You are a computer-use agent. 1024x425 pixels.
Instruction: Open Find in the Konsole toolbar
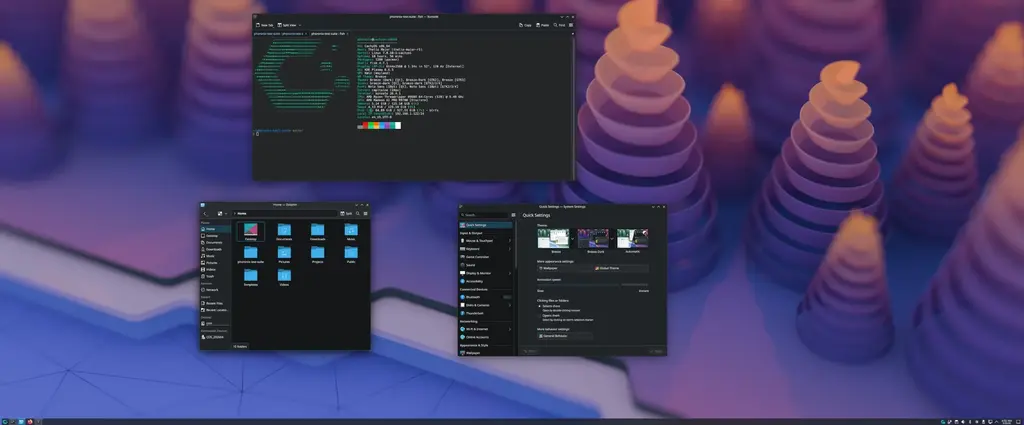[x=560, y=25]
